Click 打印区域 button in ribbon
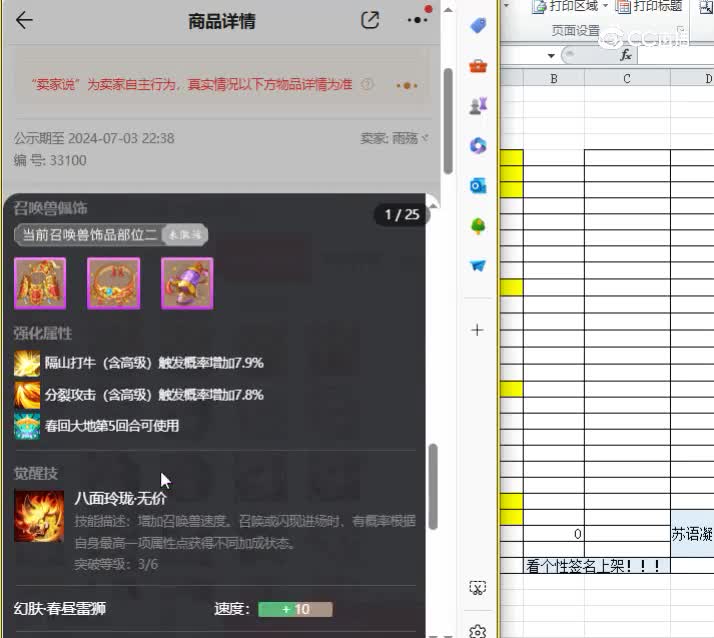Screen dimensions: 714x638 [x=566, y=6]
